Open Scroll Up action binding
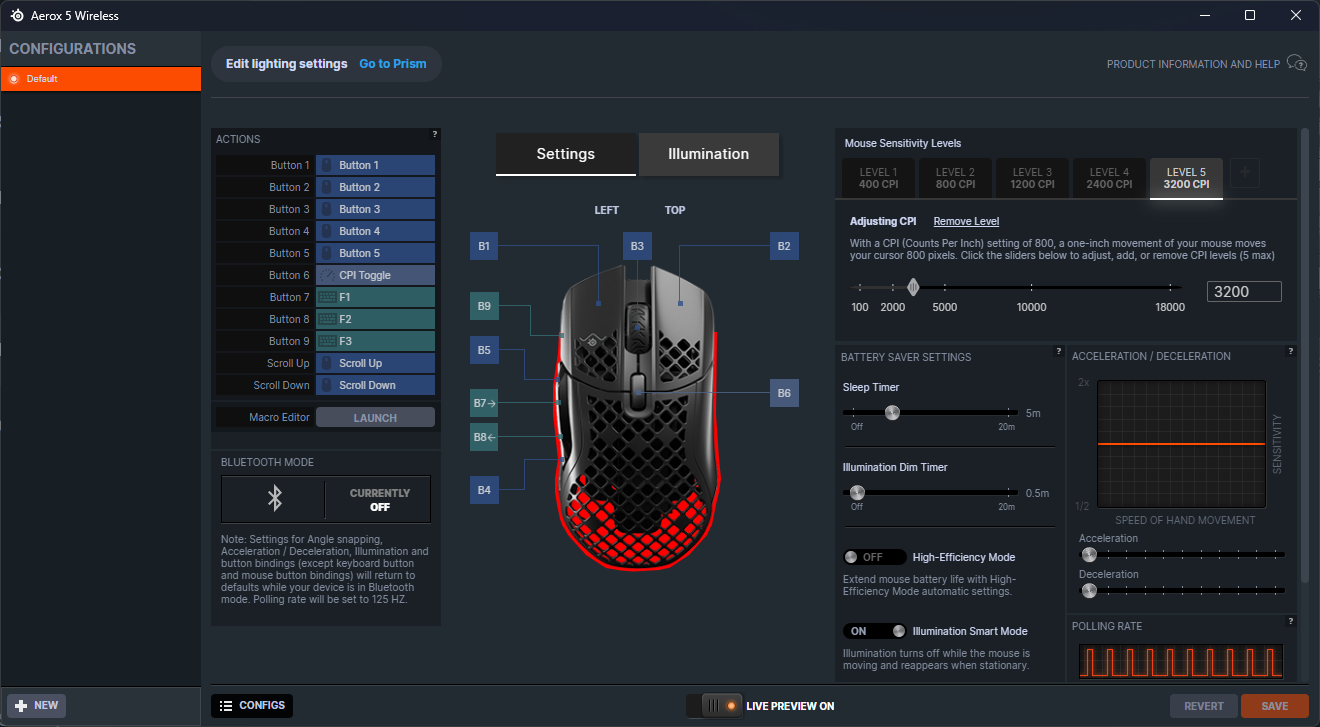This screenshot has width=1320, height=727. (x=375, y=363)
